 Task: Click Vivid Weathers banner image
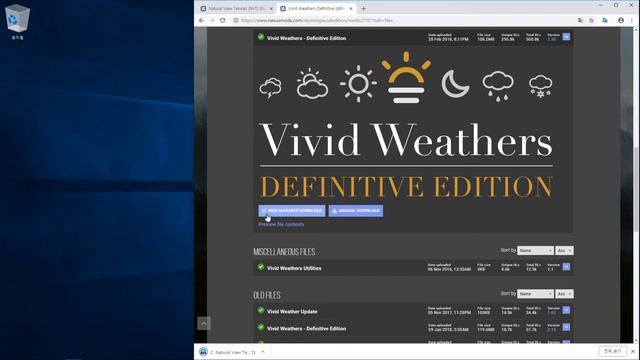pyautogui.click(x=406, y=124)
